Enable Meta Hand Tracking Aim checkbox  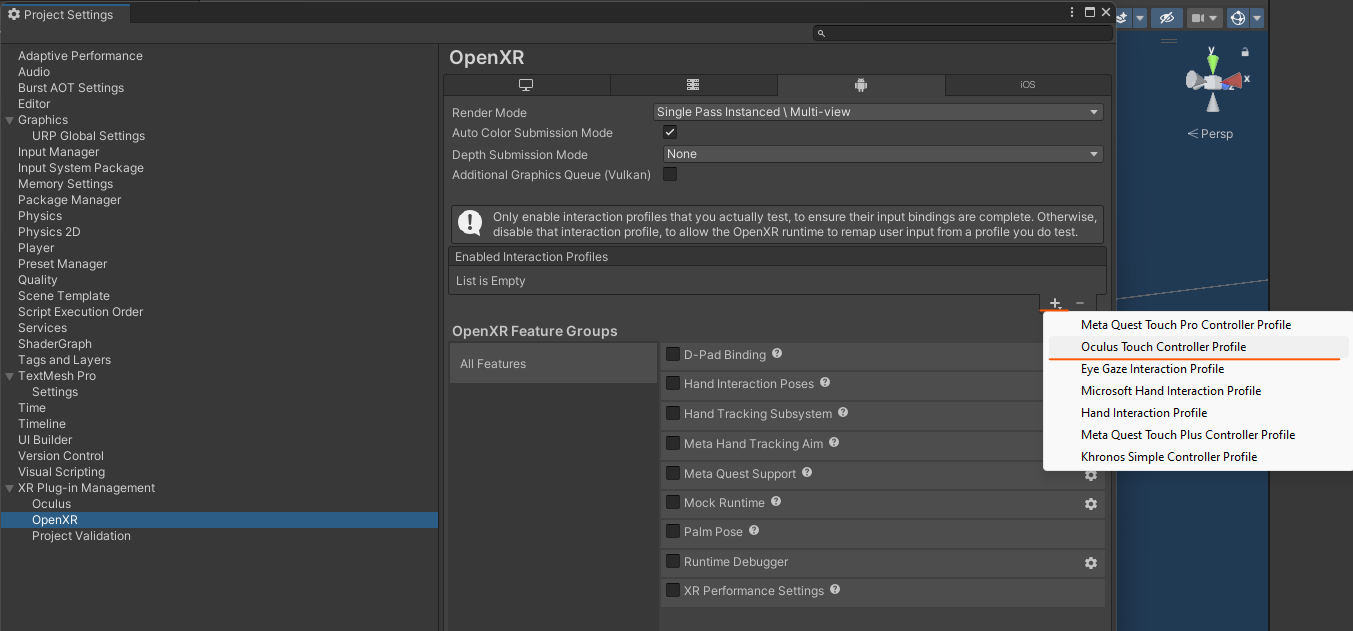tap(673, 443)
